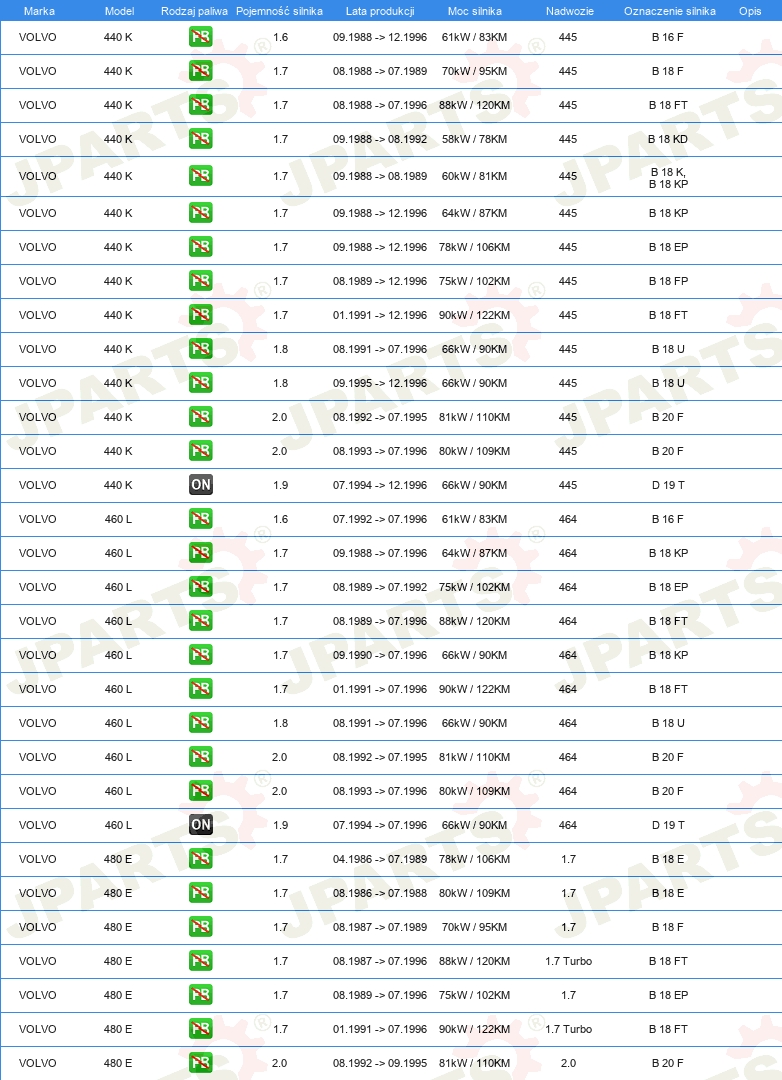The image size is (782, 1080).
Task: Click date range 09.1995 -> 12.1996
Action: pos(380,383)
